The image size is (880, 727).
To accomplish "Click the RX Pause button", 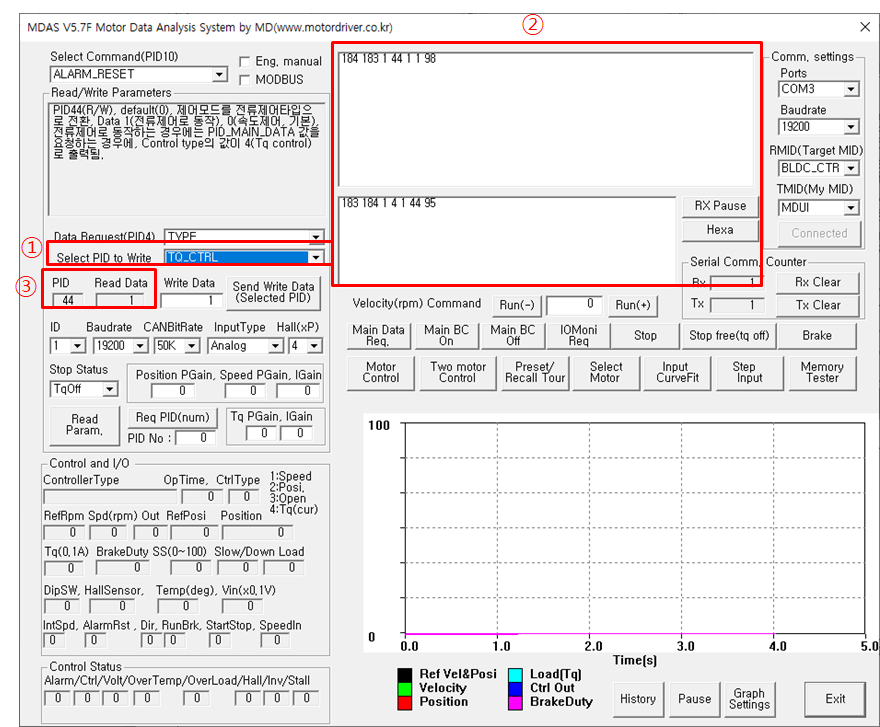I will 720,206.
